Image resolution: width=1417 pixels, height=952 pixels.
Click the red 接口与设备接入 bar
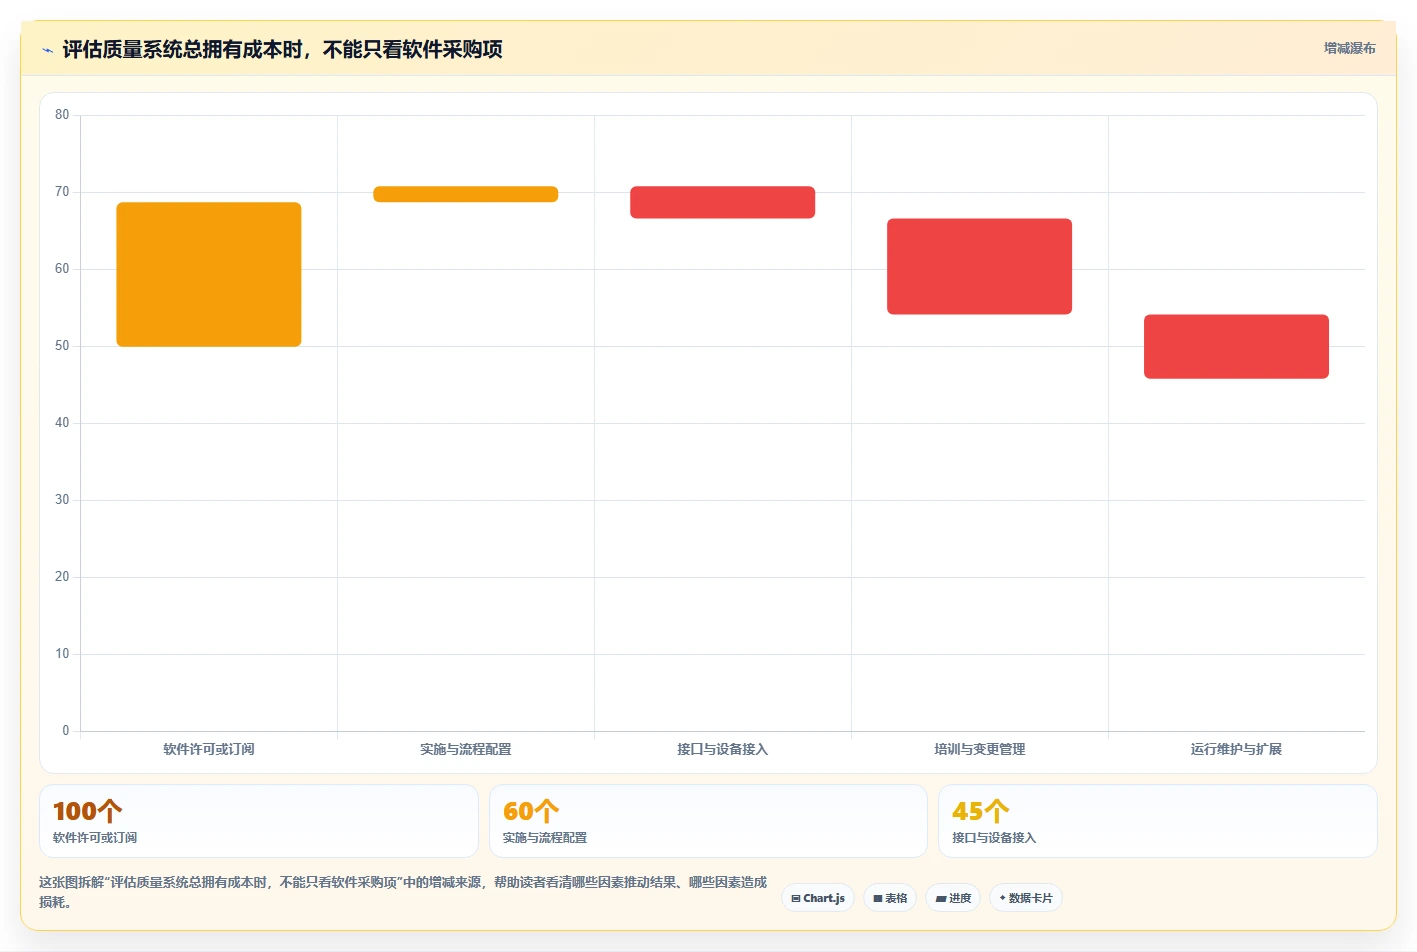[723, 202]
